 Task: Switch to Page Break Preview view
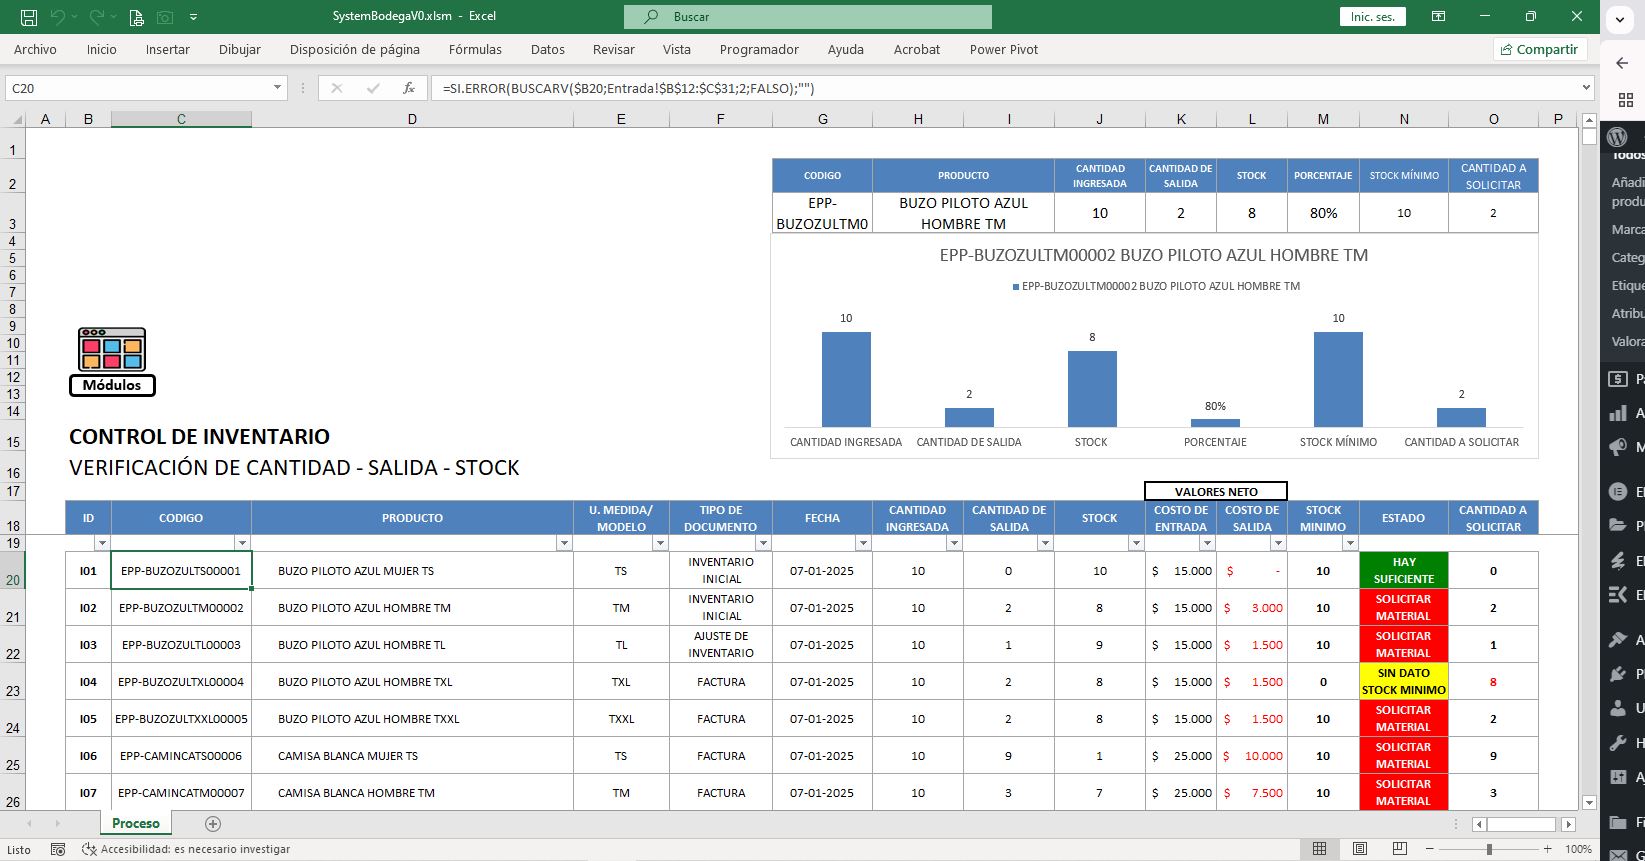tap(1398, 849)
